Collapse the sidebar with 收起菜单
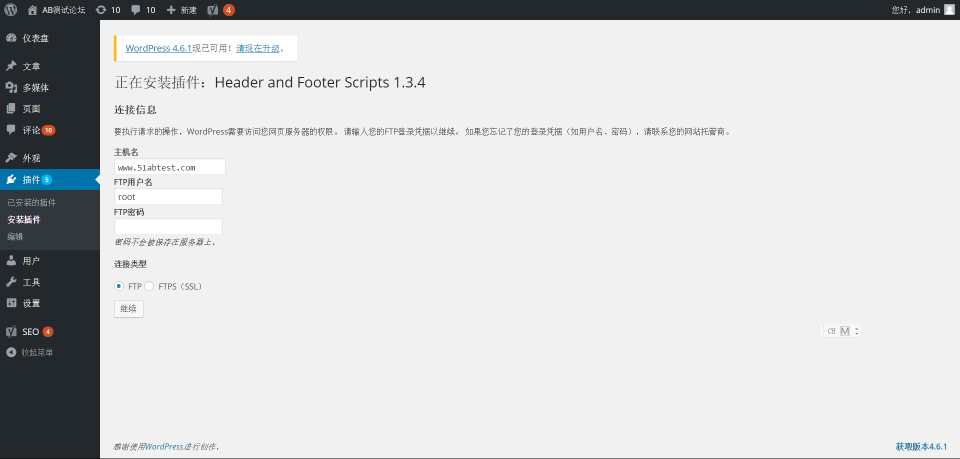The height and width of the screenshot is (459, 960). point(38,352)
